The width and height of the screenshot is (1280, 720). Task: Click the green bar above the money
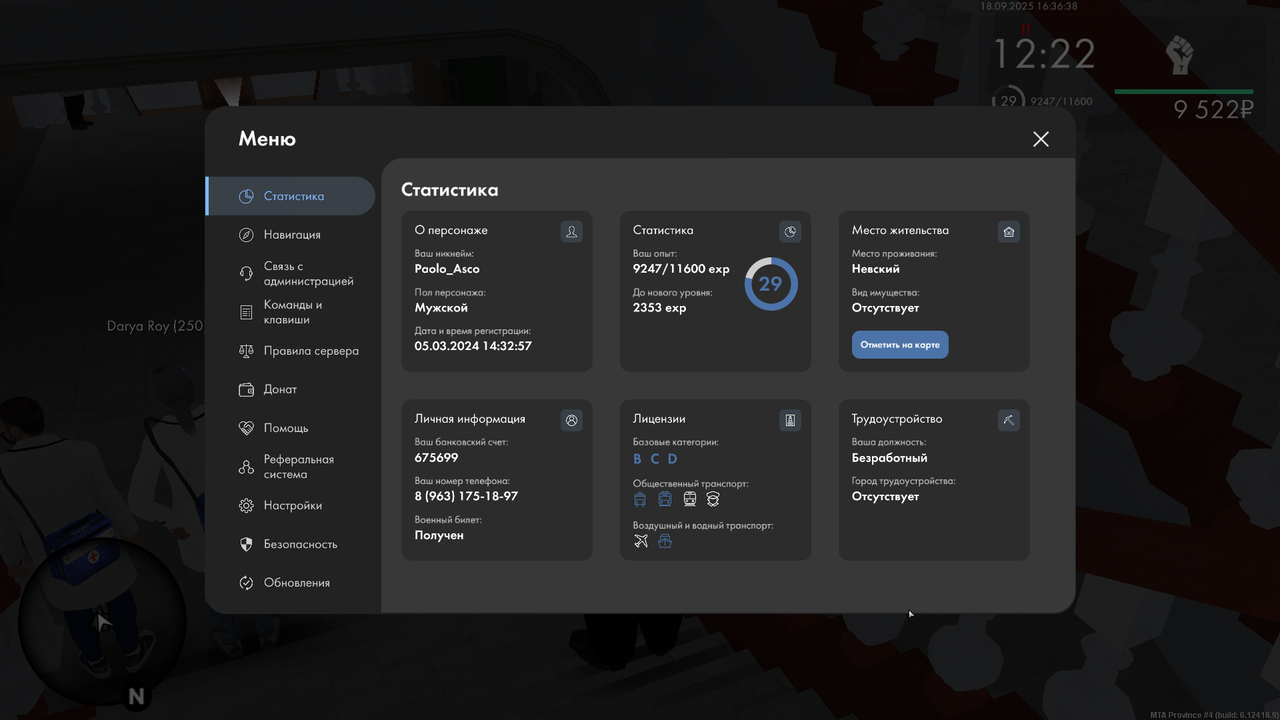pyautogui.click(x=1183, y=91)
